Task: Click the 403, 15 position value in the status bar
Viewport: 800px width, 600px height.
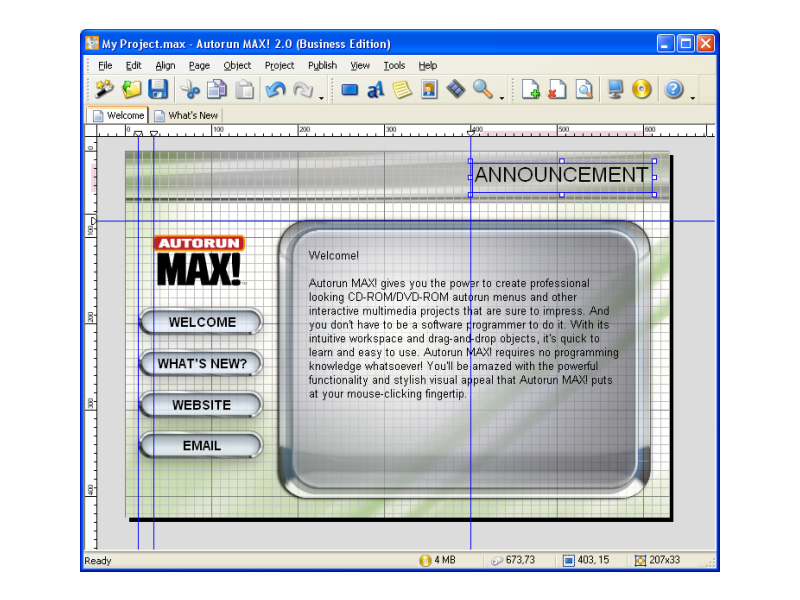Action: point(593,560)
